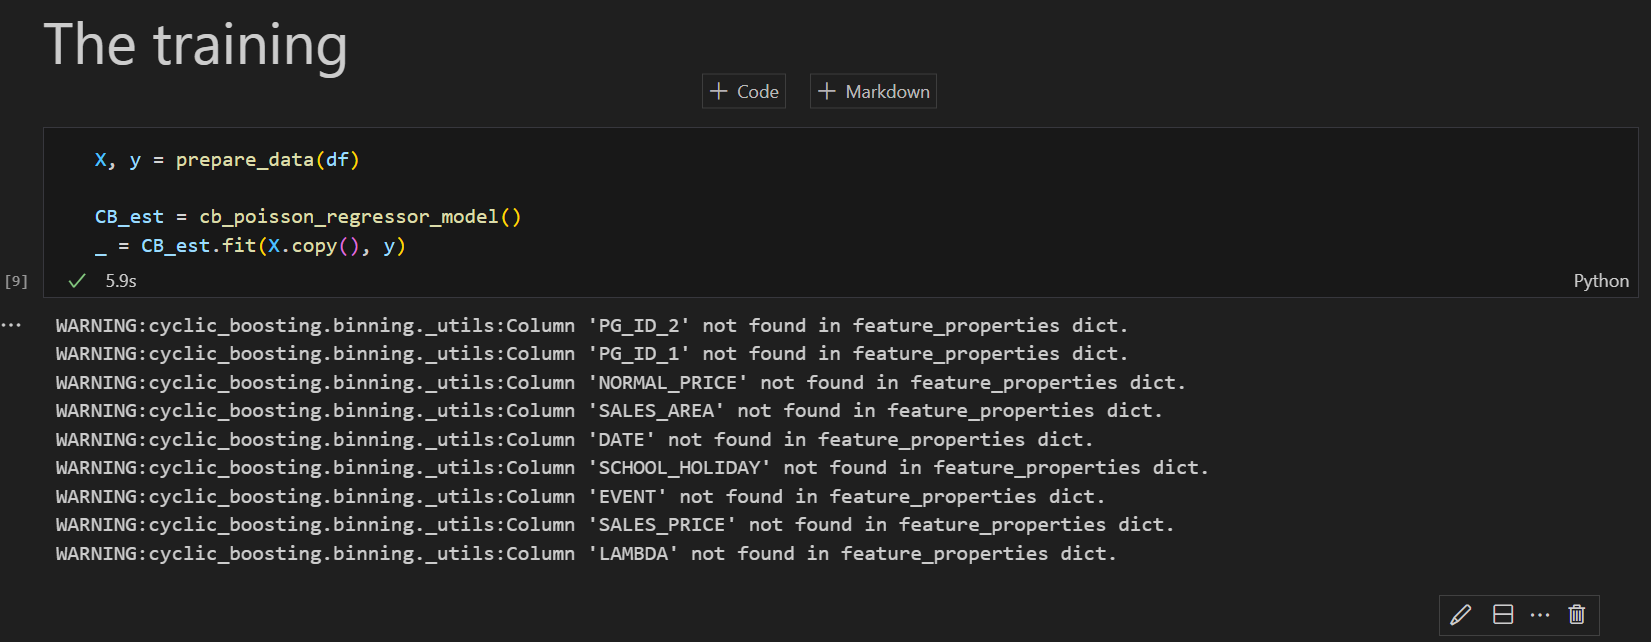
Task: Click the green execution success checkmark
Action: (77, 281)
